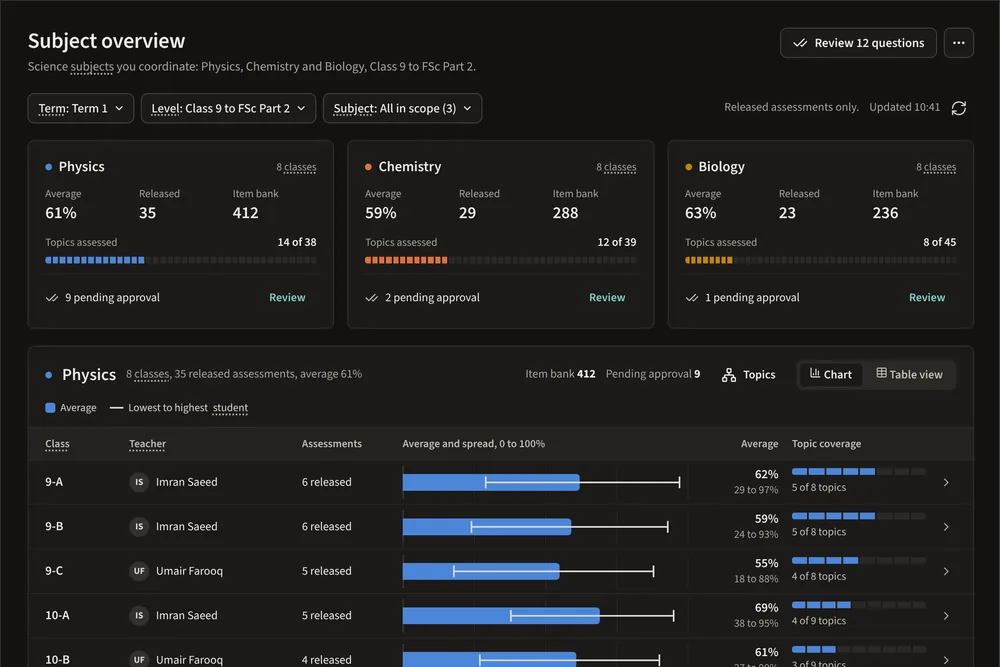1000x667 pixels.
Task: Click Review link in the Biology card
Action: click(927, 297)
